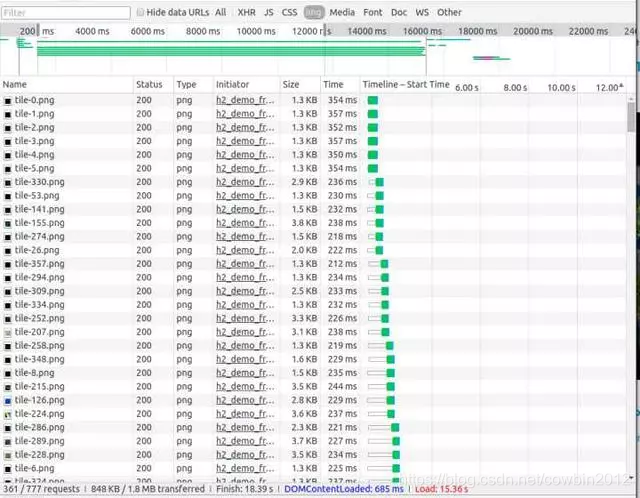The width and height of the screenshot is (640, 498).
Task: Click the green waterfall bar for tile-0.png
Action: [x=373, y=100]
